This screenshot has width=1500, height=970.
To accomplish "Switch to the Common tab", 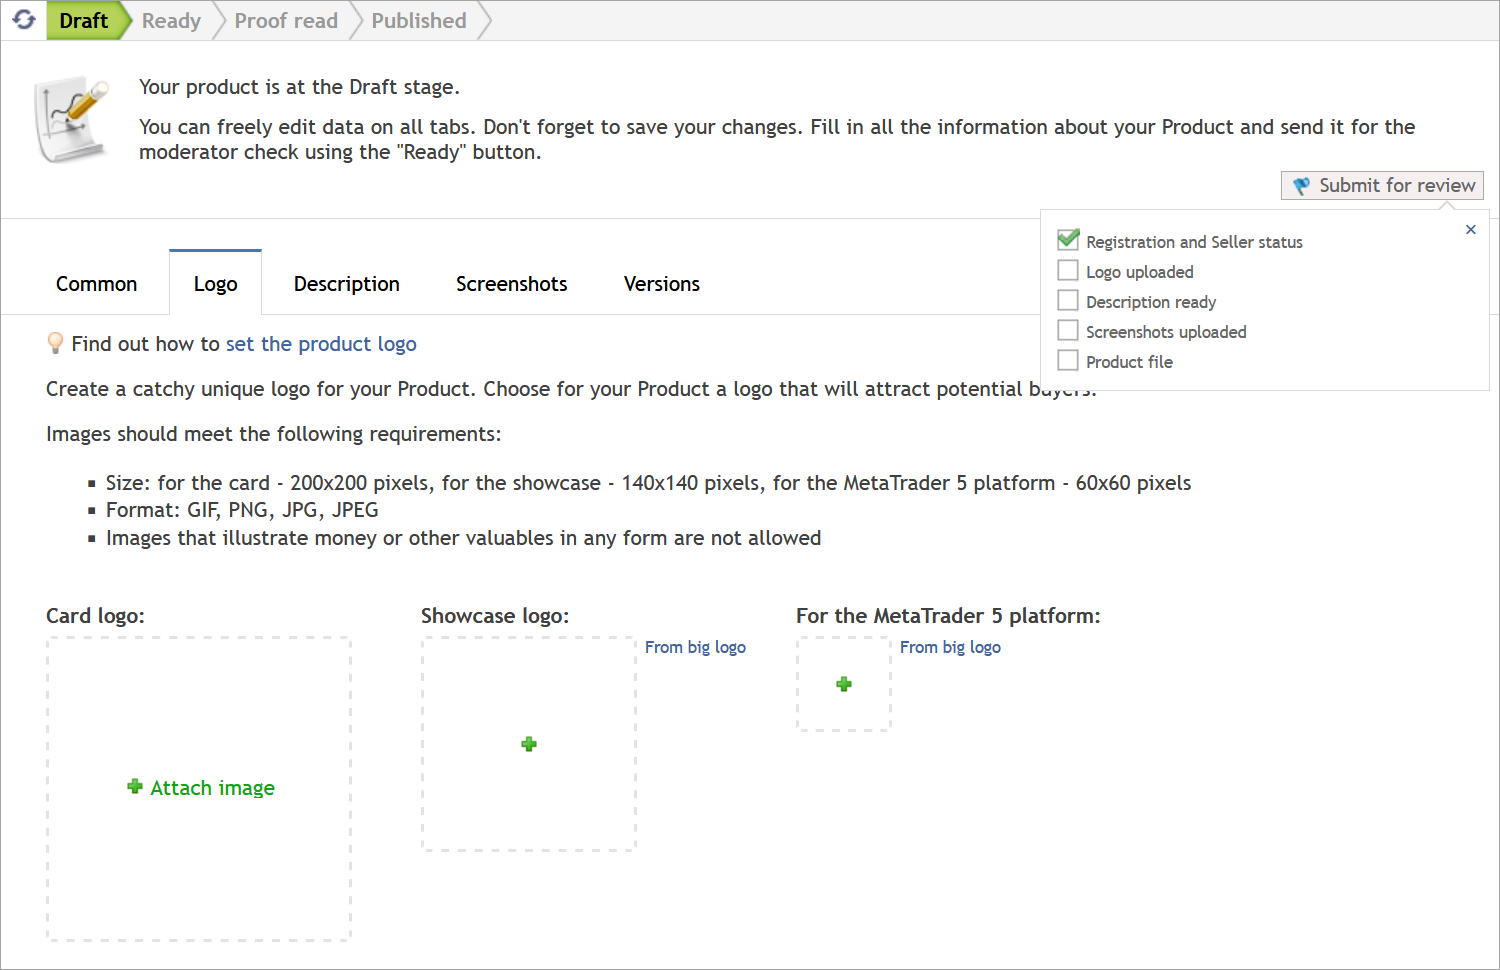I will [x=96, y=284].
